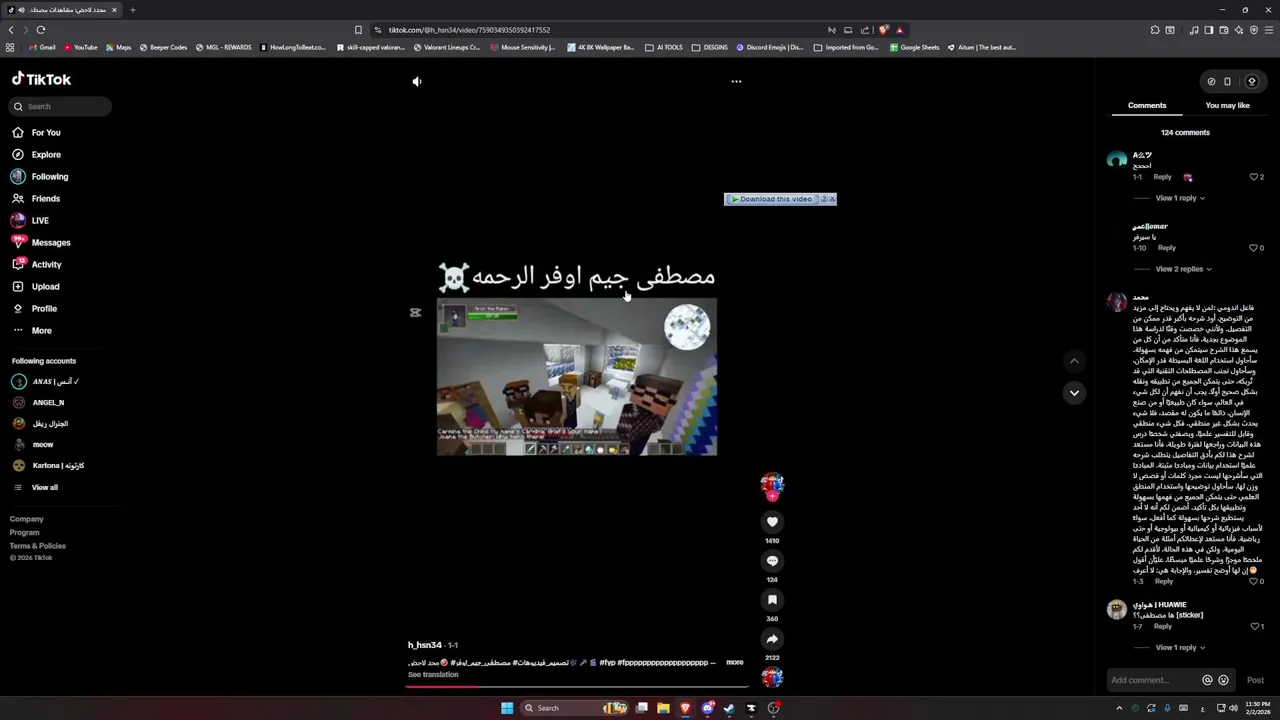Seek in the video progress bar
1280x720 pixels.
coord(577,688)
